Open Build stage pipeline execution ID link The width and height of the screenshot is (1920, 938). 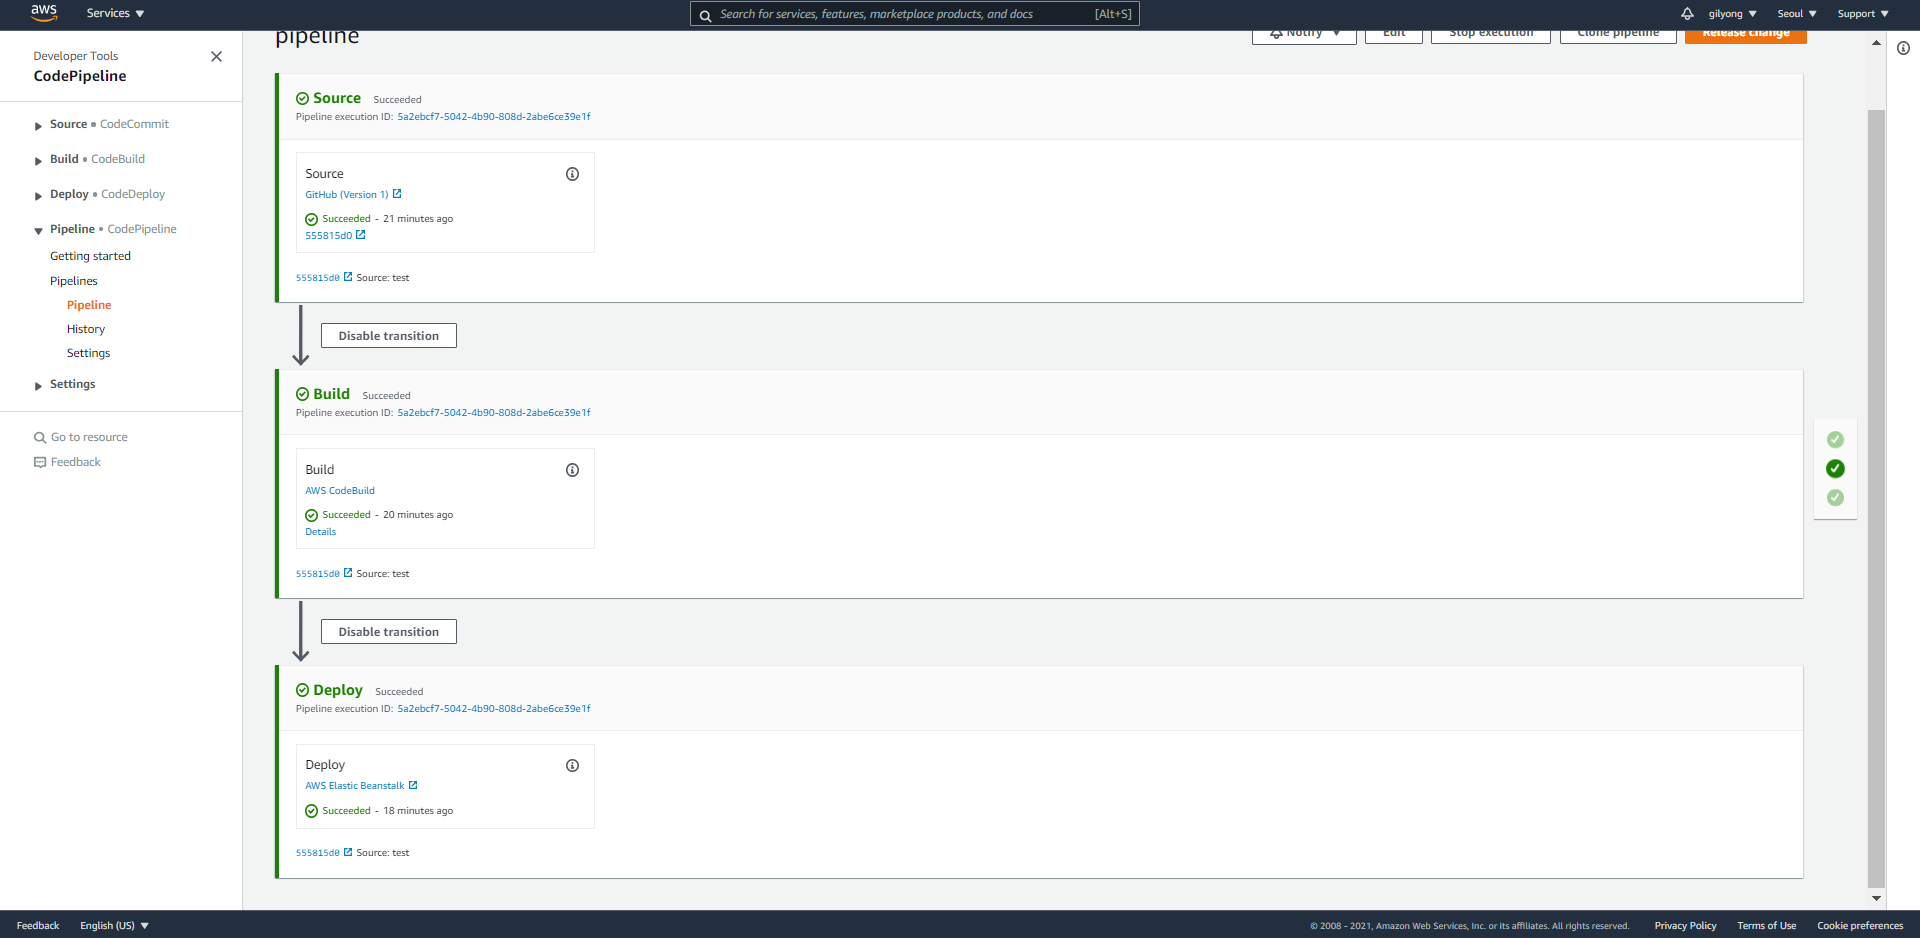click(x=494, y=413)
